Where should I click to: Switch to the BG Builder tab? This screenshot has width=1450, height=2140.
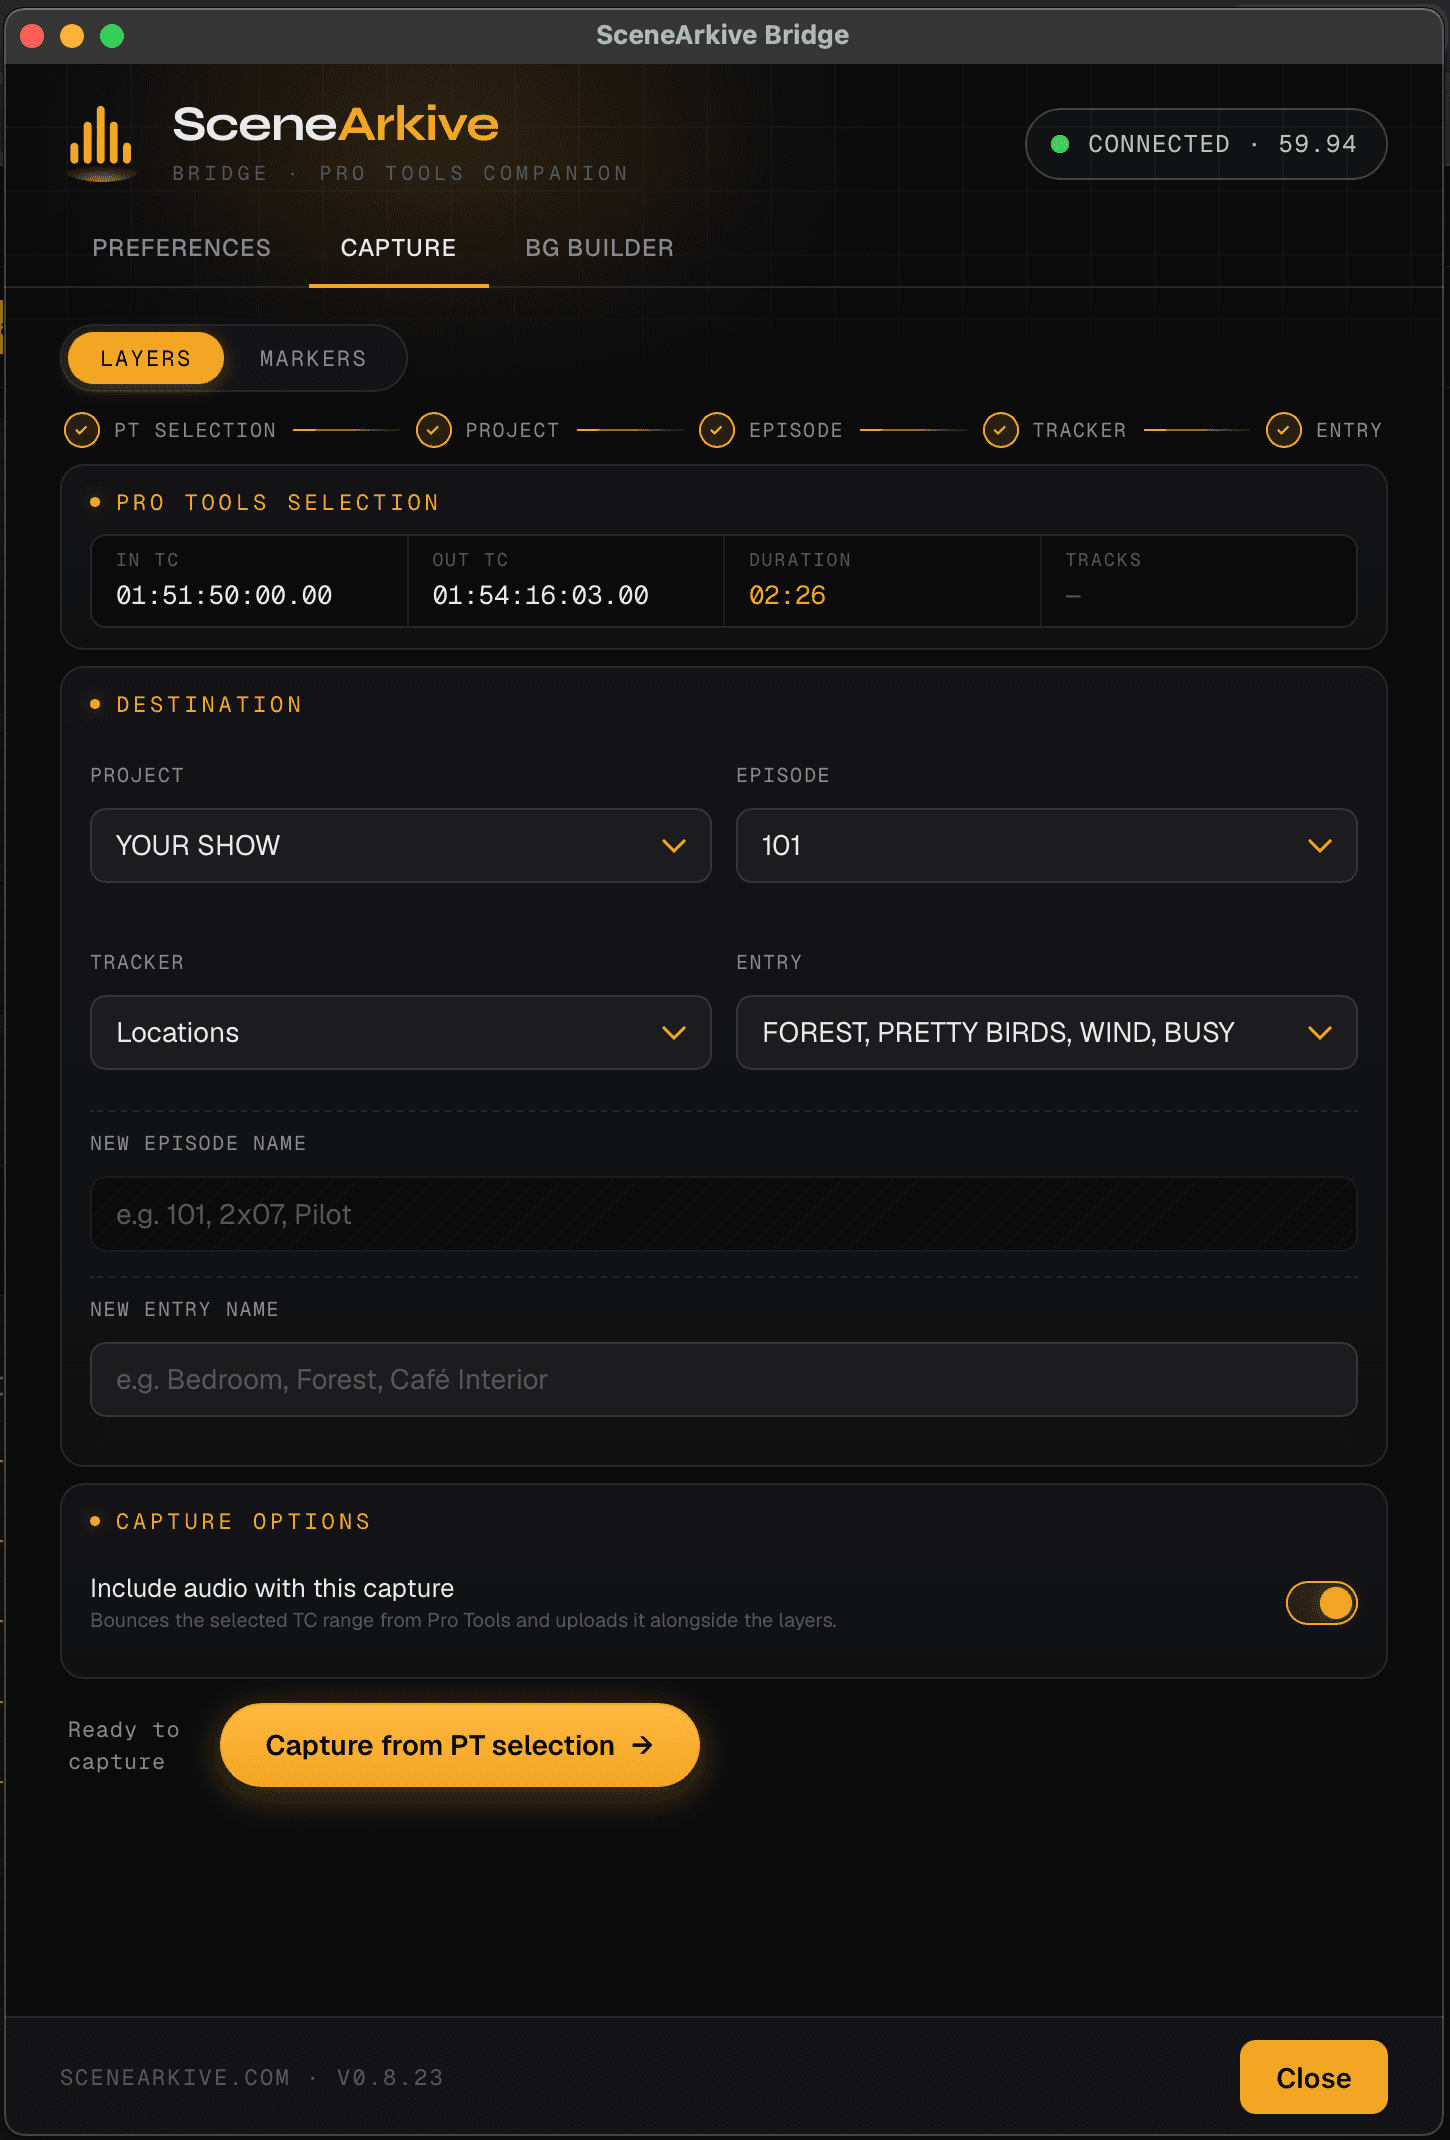[599, 248]
